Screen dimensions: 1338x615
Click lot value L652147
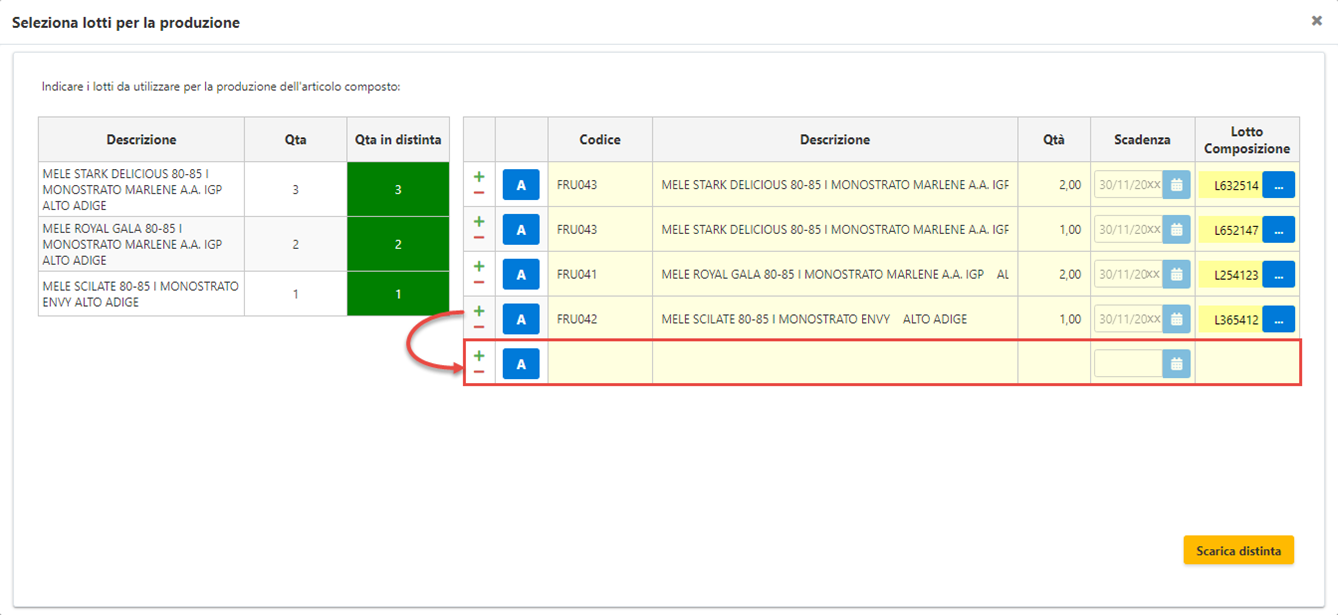(x=1236, y=230)
